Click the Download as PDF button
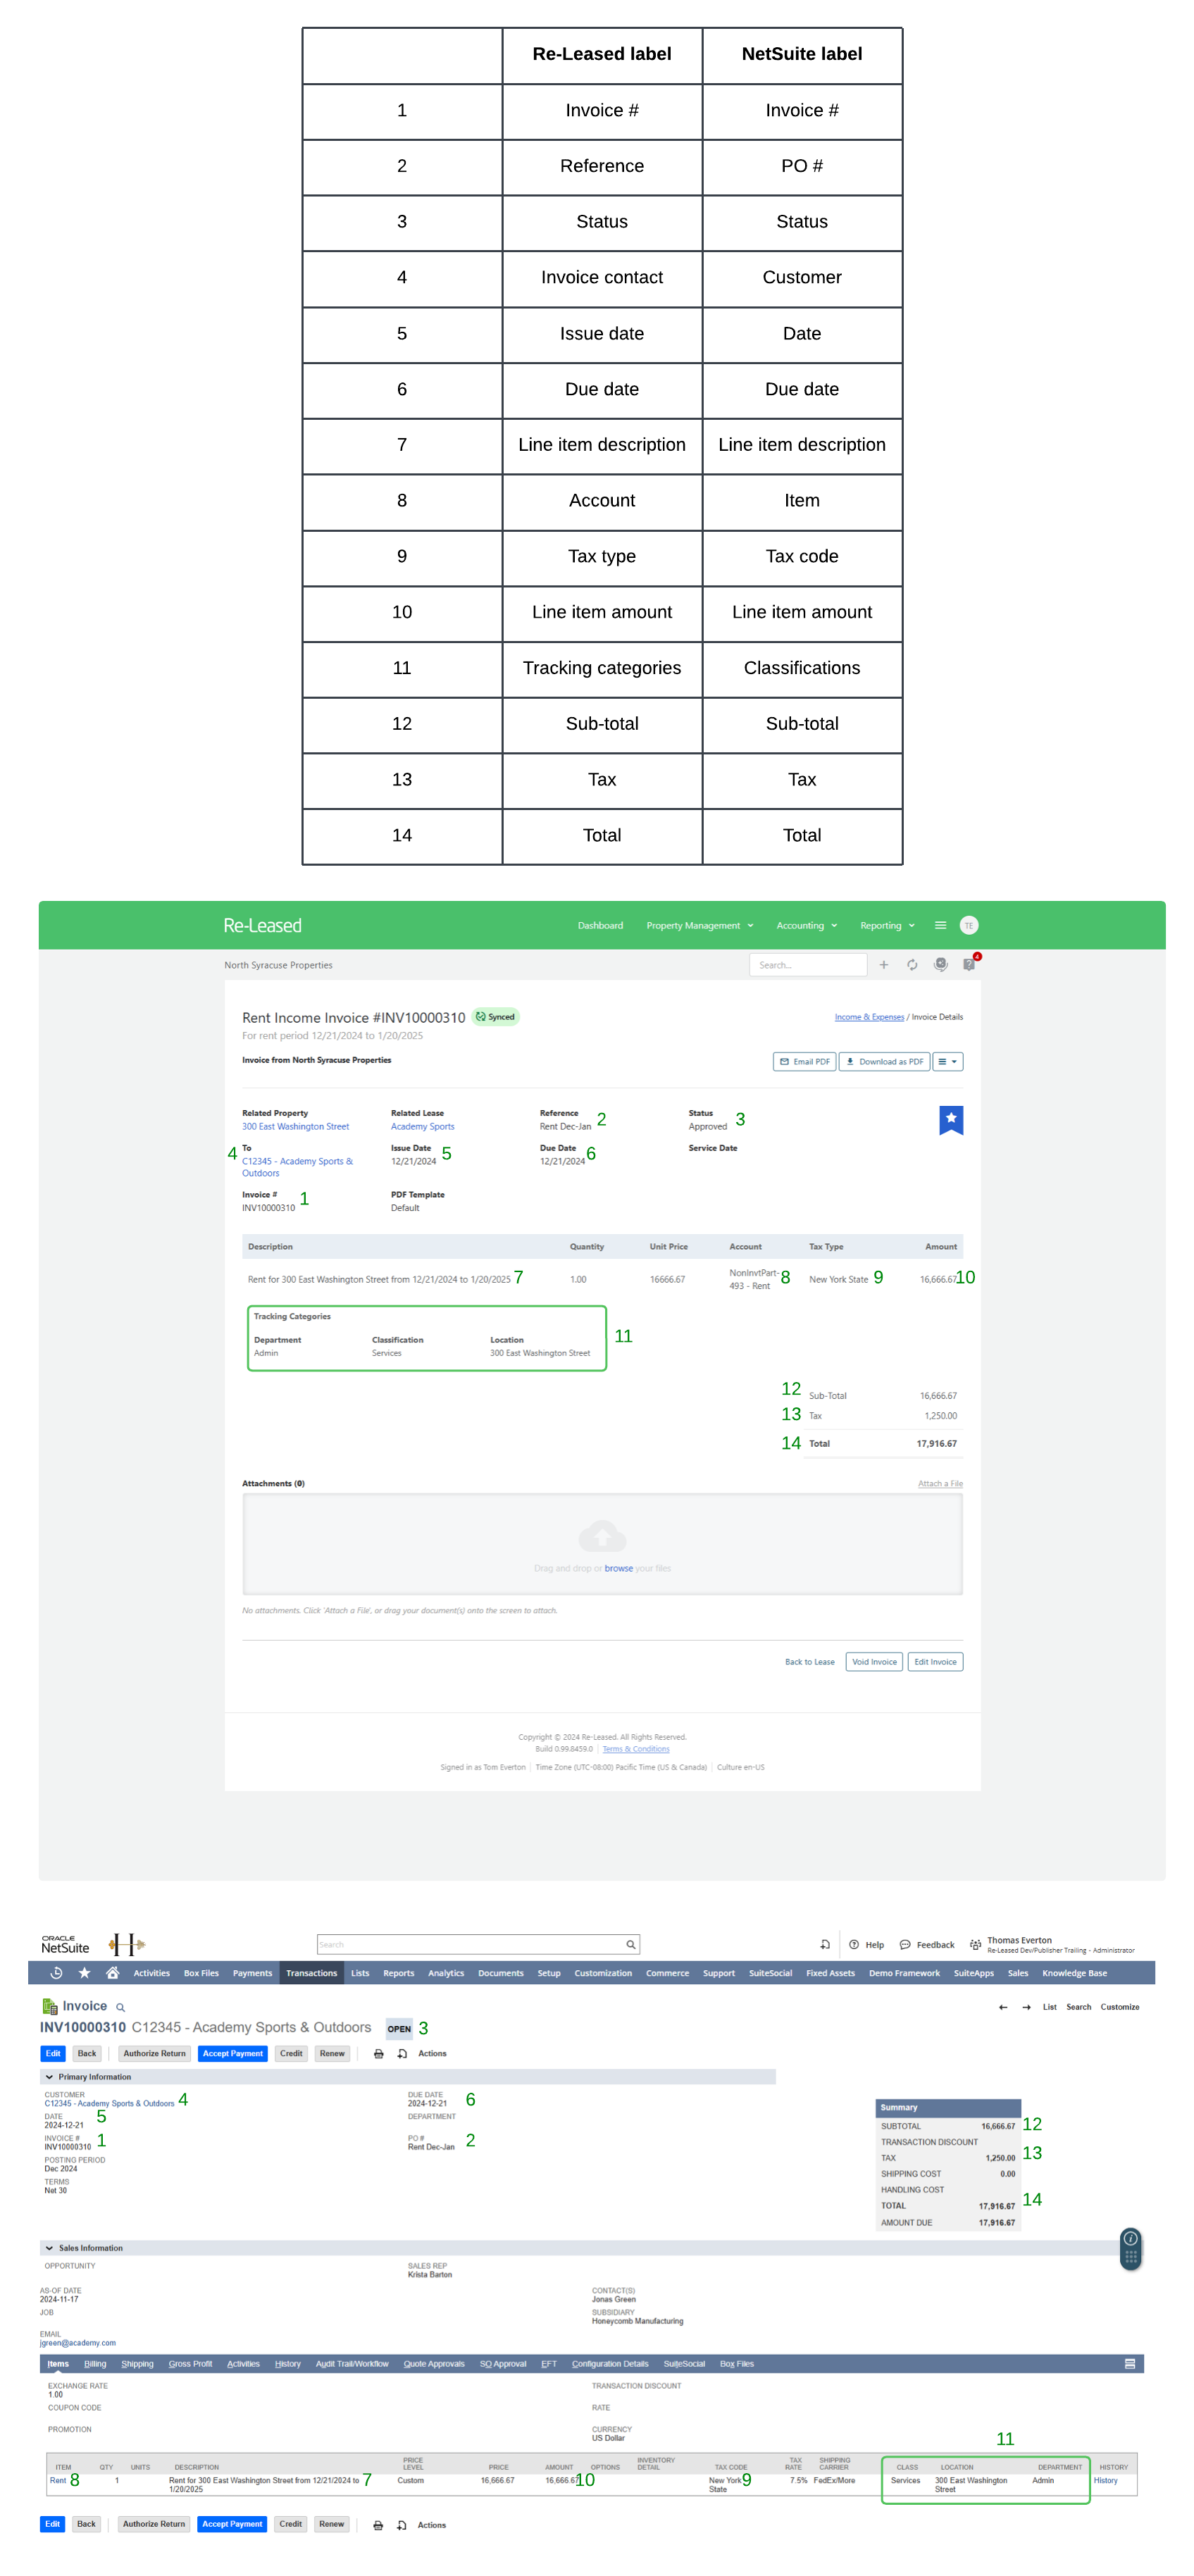The height and width of the screenshot is (2576, 1194). (884, 1062)
